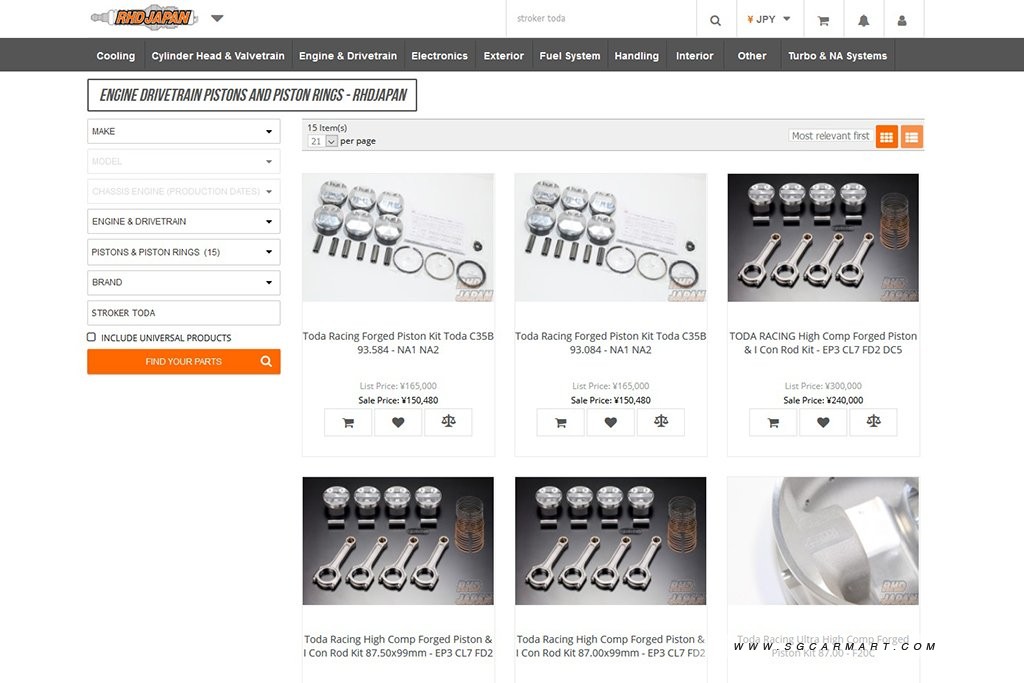Add EP3 CL7 FD2 DC5 kit to wishlist
Image resolution: width=1024 pixels, height=683 pixels.
[823, 422]
